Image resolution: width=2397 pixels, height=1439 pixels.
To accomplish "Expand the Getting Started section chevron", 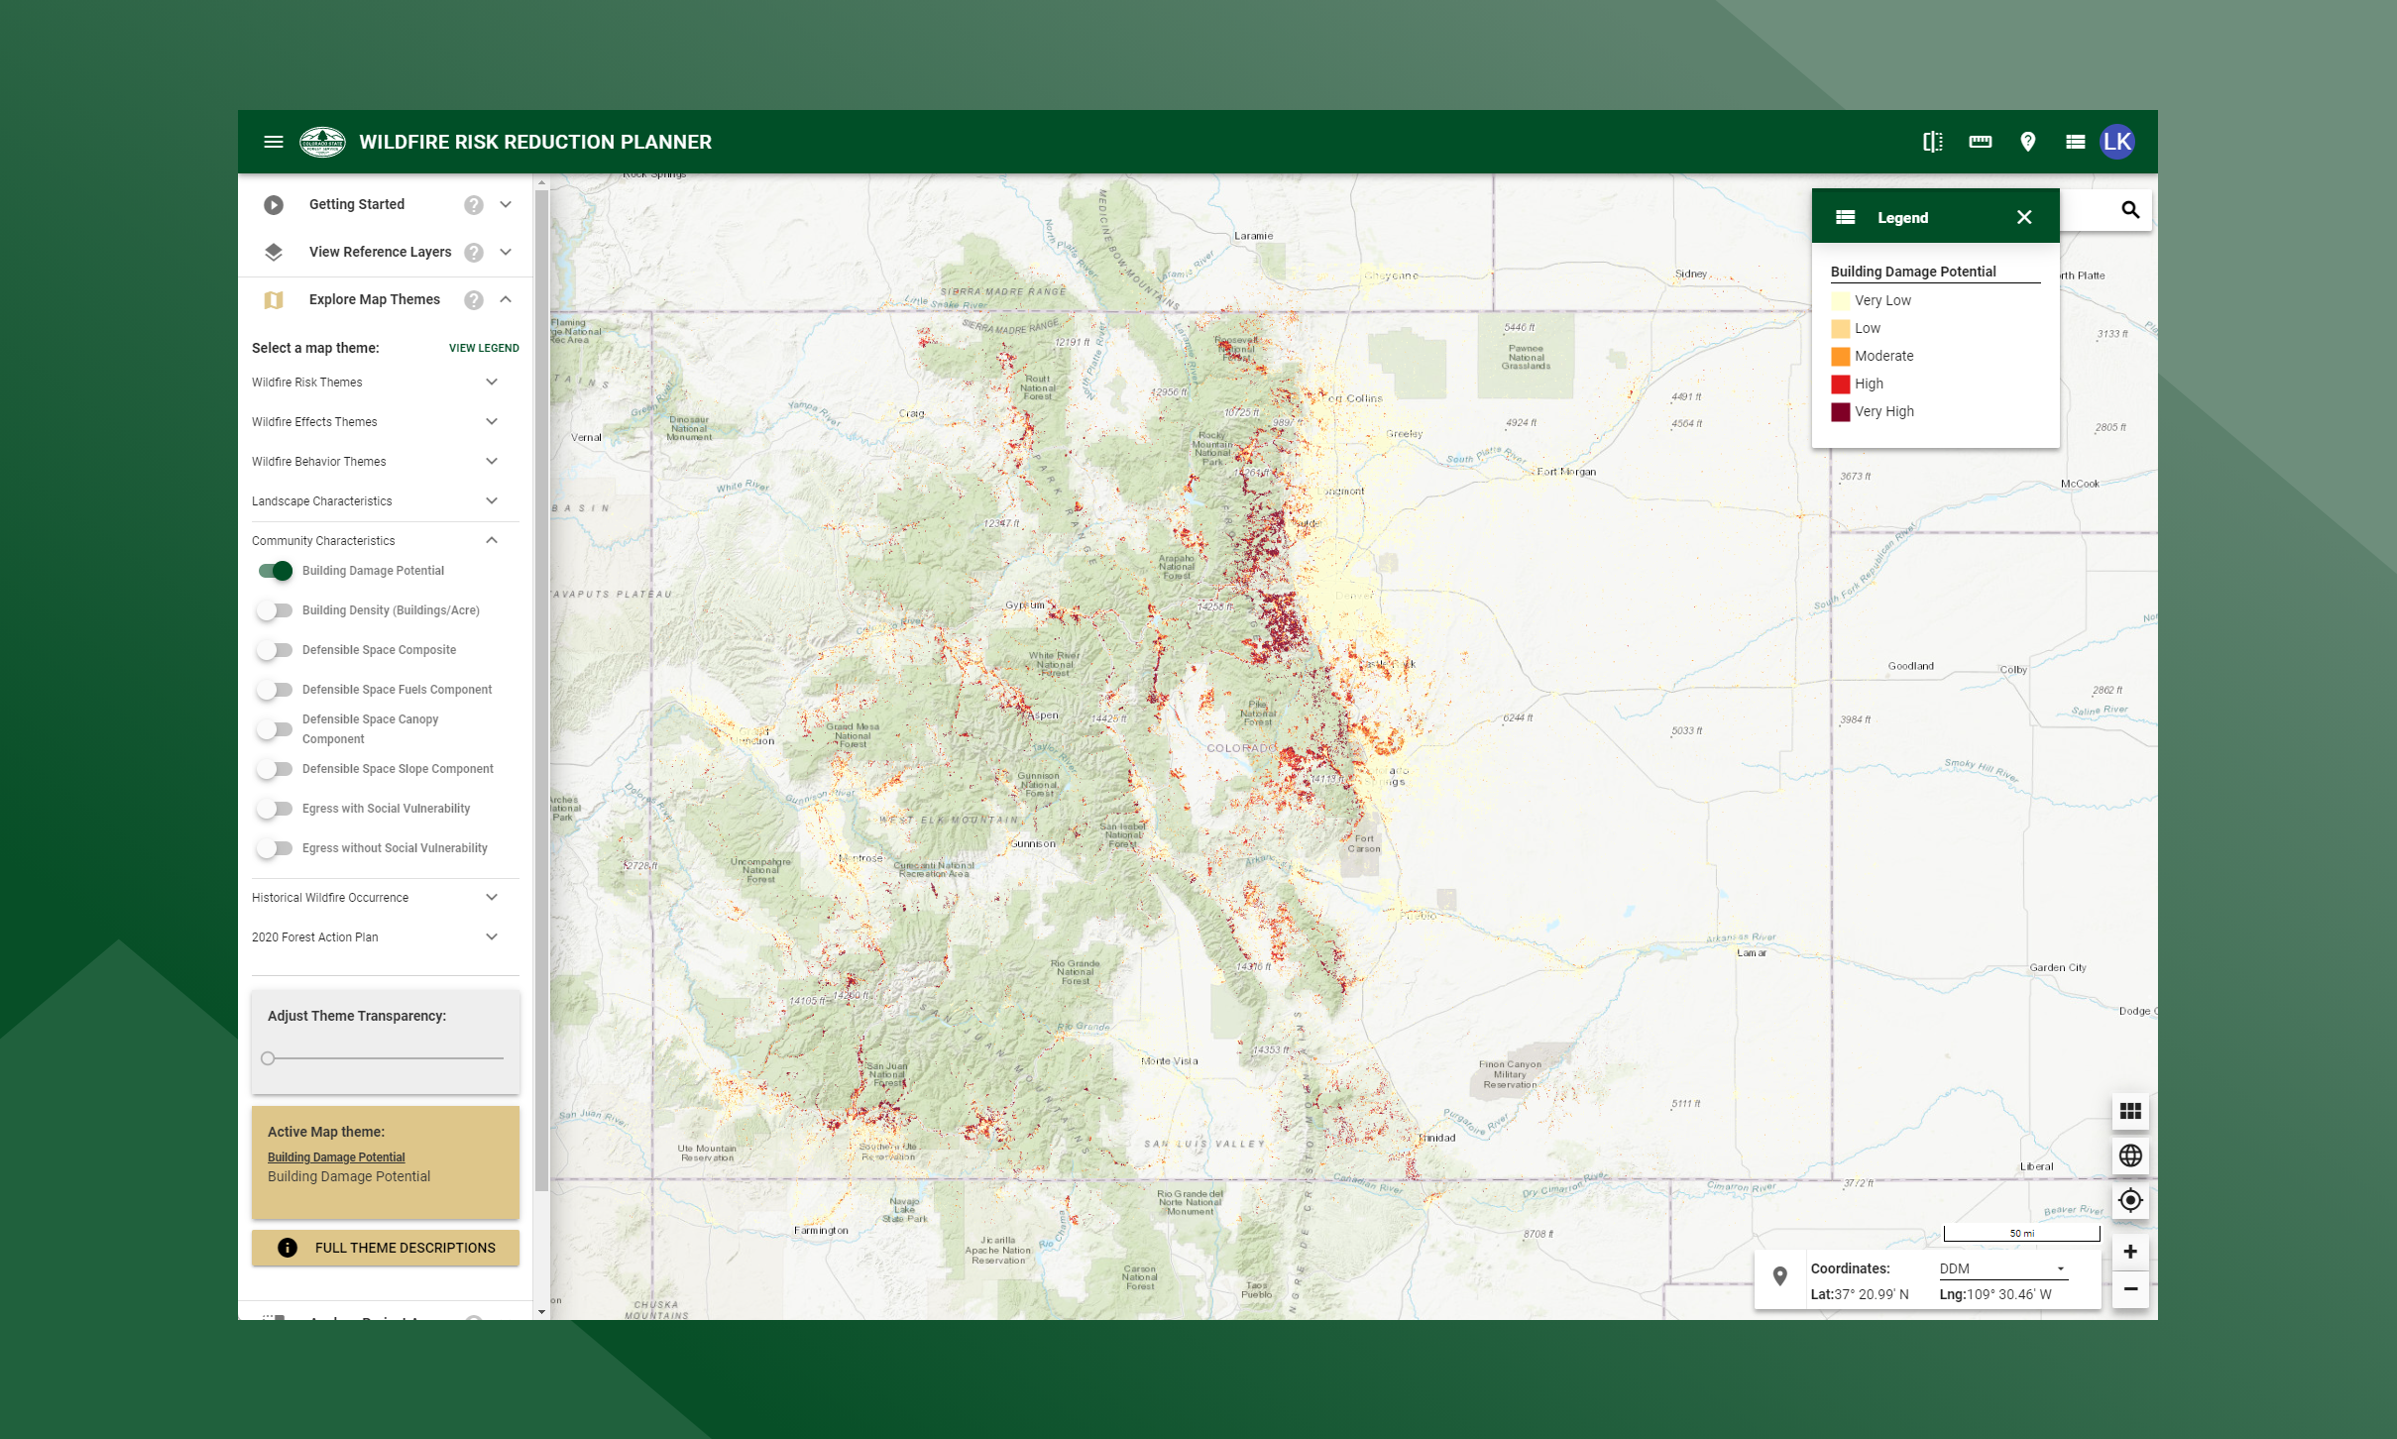I will (x=506, y=205).
